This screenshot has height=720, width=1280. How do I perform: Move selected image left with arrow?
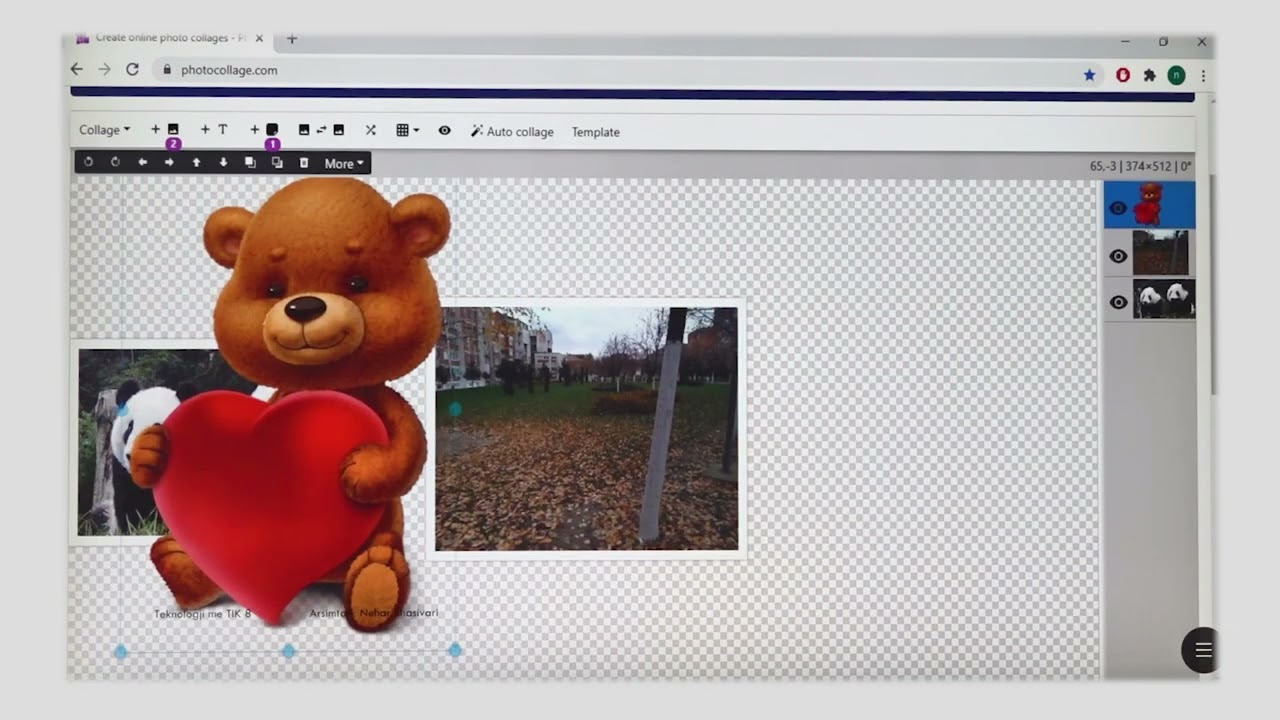(x=142, y=162)
